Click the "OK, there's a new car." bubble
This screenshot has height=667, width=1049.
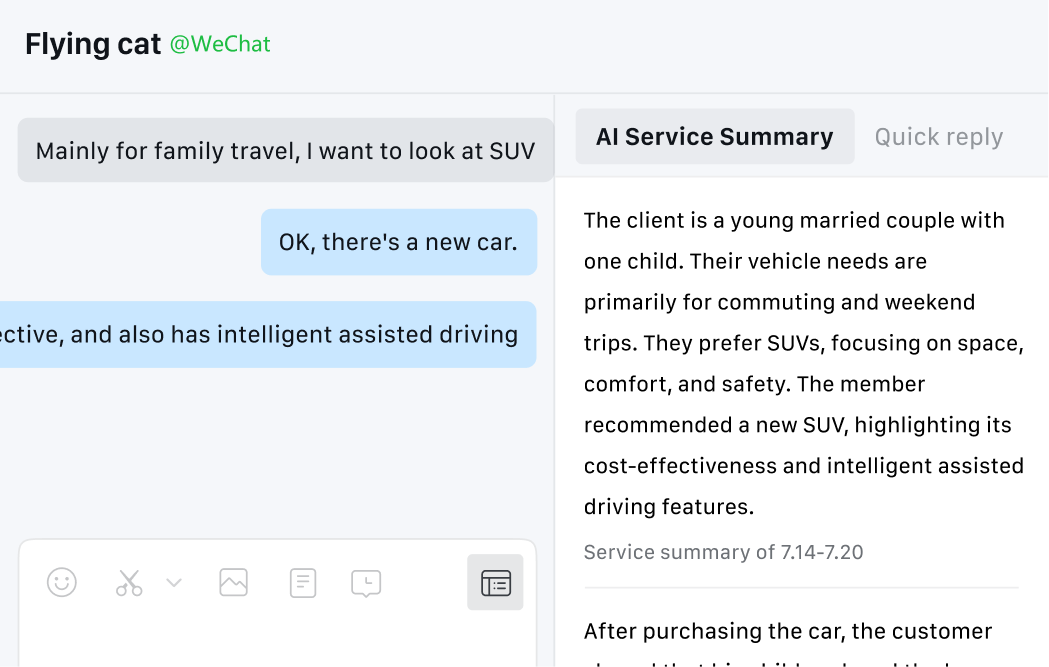click(398, 242)
